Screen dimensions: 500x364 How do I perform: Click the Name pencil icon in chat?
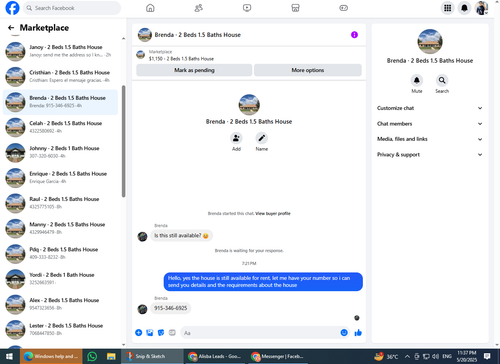(x=262, y=138)
